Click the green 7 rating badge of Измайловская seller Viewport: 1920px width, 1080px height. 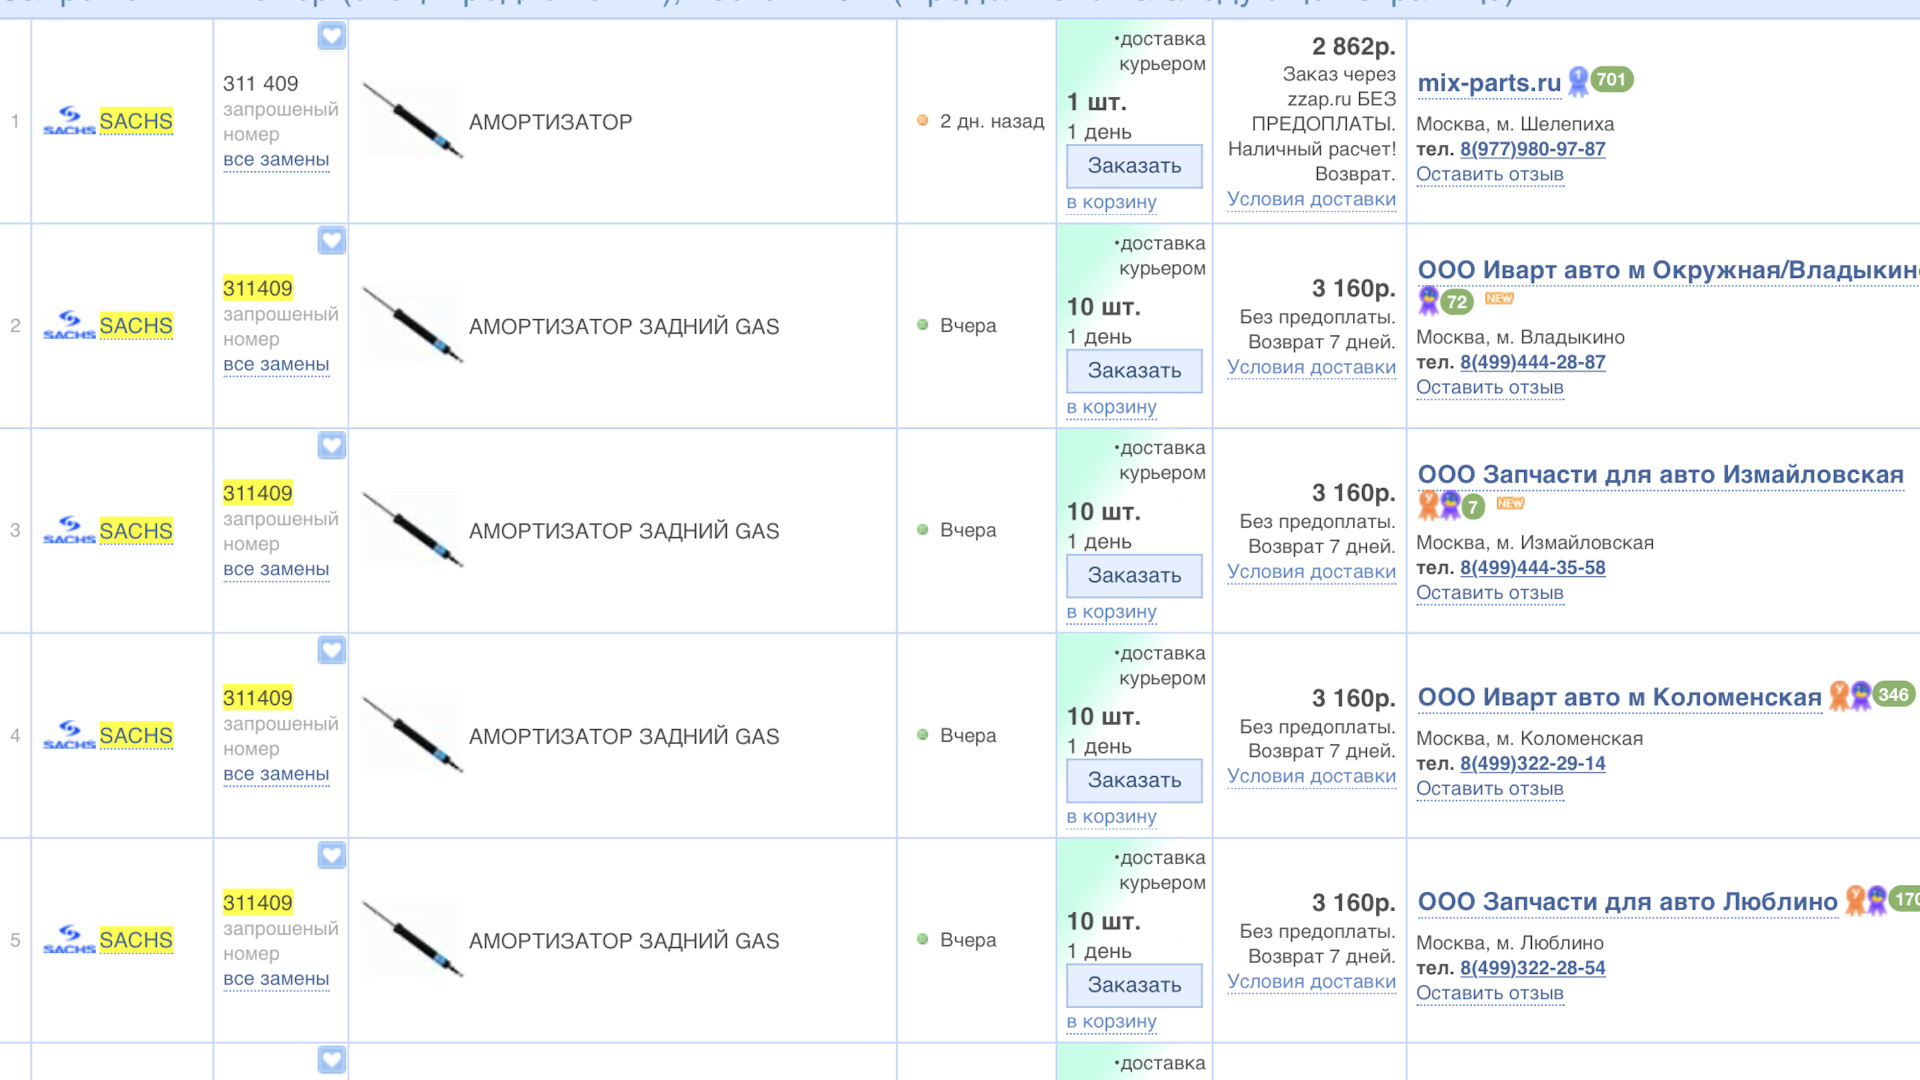click(x=1473, y=507)
